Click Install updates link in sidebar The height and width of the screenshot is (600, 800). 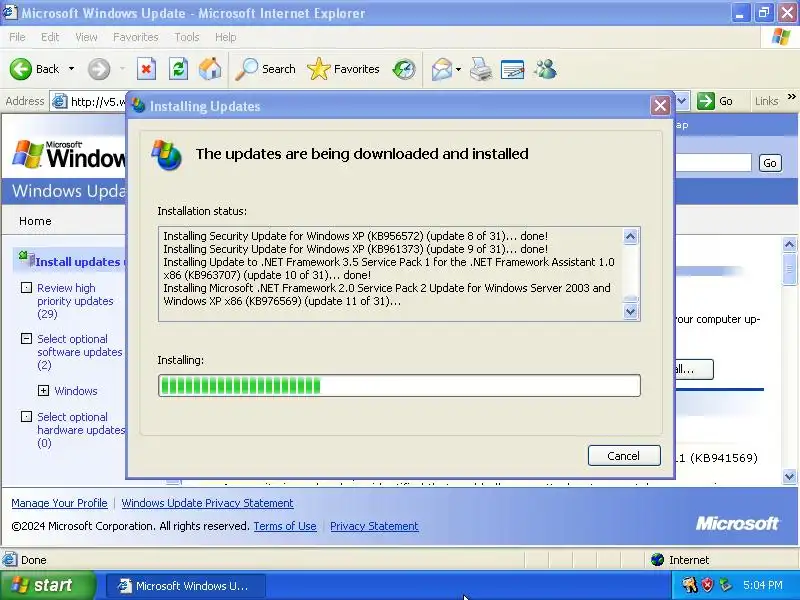pyautogui.click(x=78, y=262)
